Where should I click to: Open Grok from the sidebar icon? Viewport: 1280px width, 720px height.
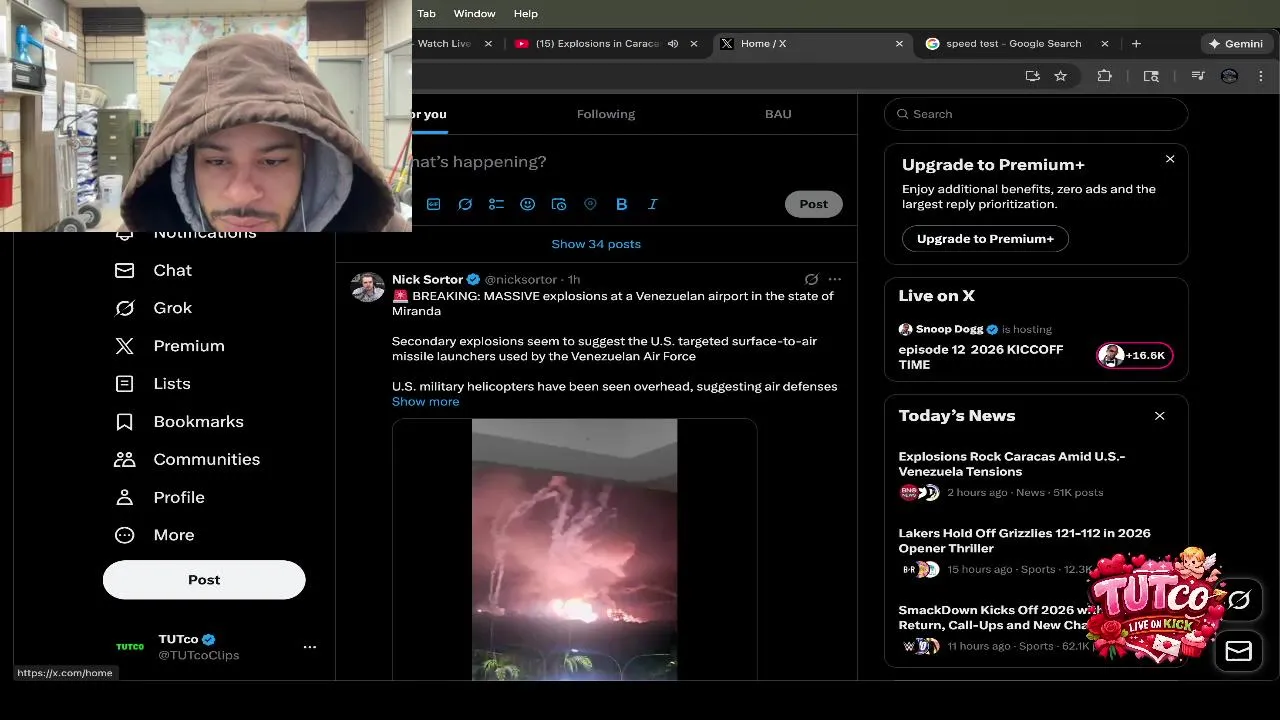124,308
